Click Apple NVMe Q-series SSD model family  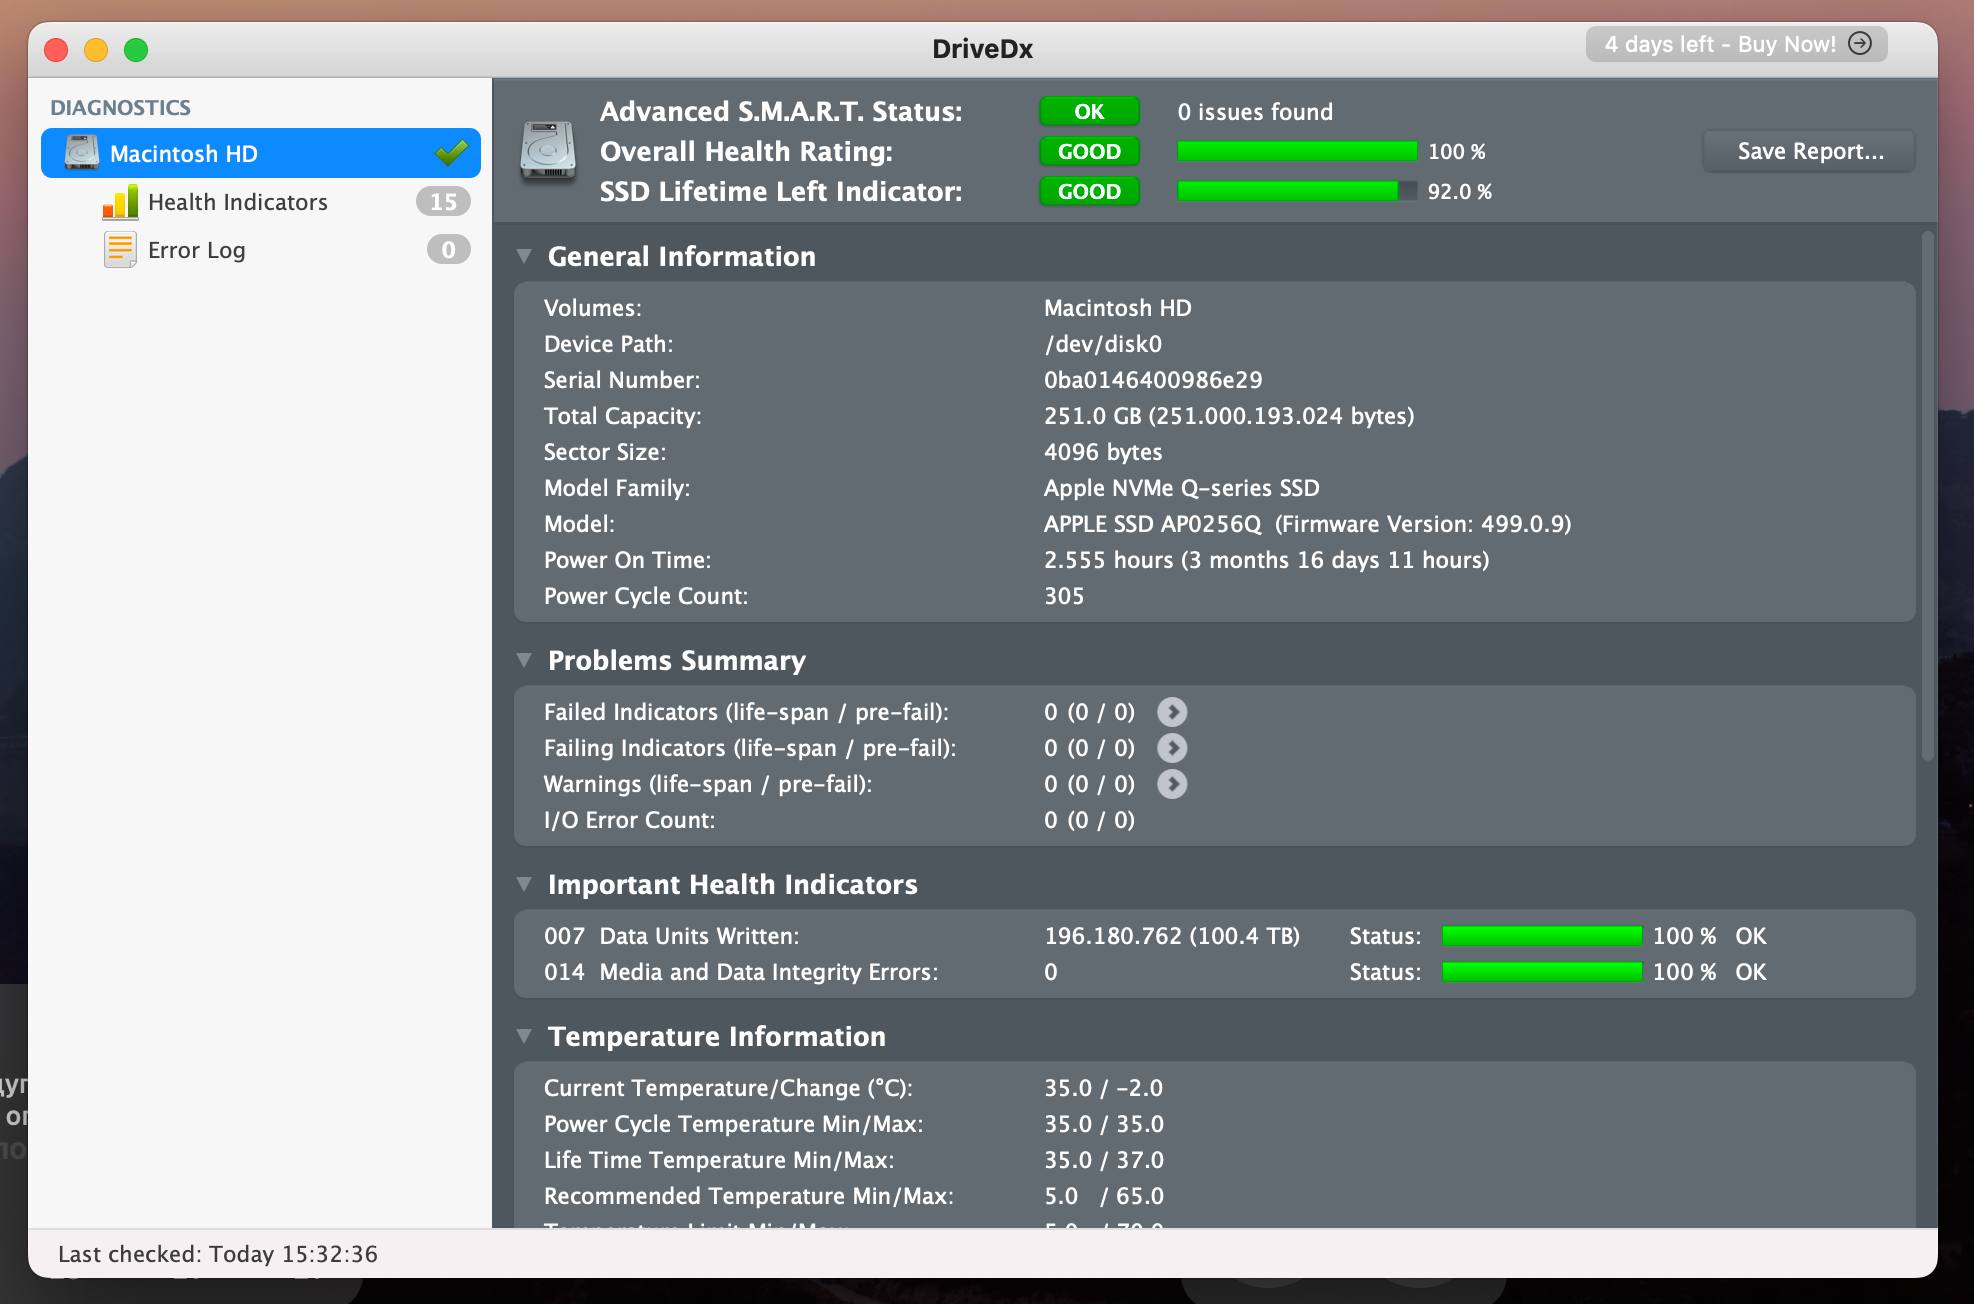point(1182,489)
